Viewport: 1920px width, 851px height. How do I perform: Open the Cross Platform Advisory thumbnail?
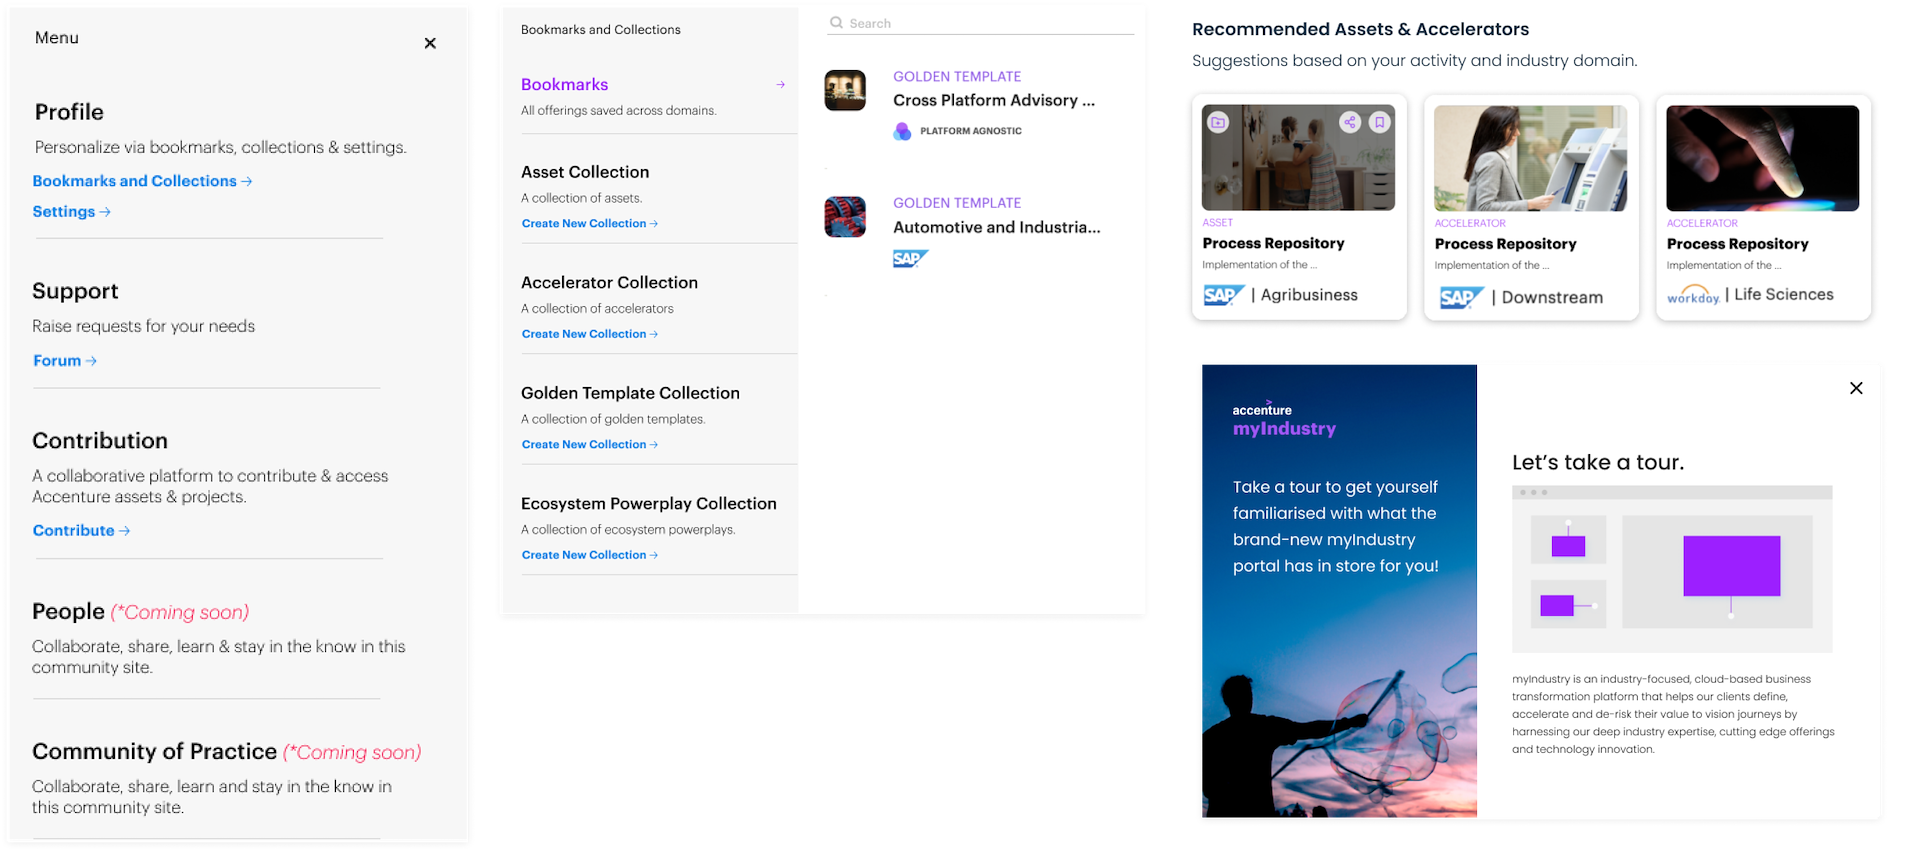[845, 90]
